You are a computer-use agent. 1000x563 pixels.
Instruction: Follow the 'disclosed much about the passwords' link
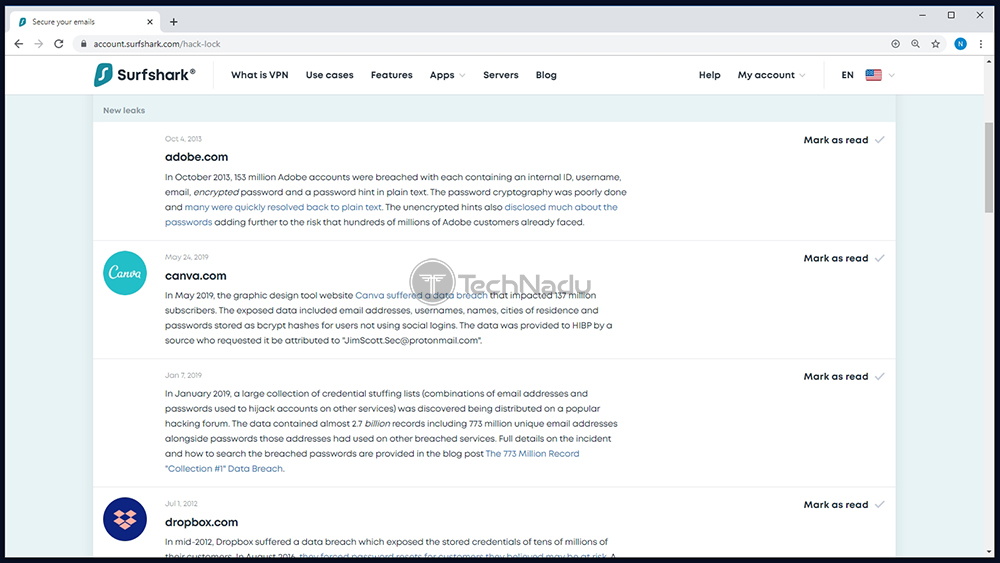(x=561, y=207)
